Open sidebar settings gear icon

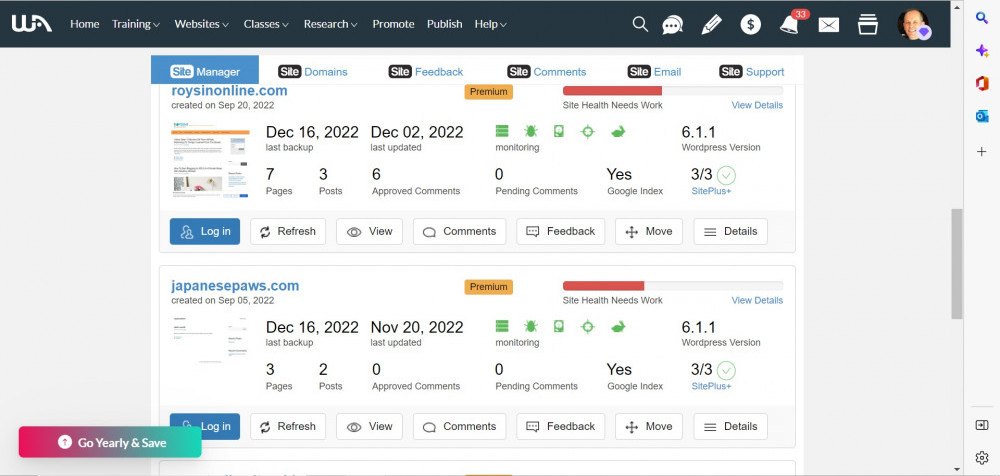tap(982, 457)
